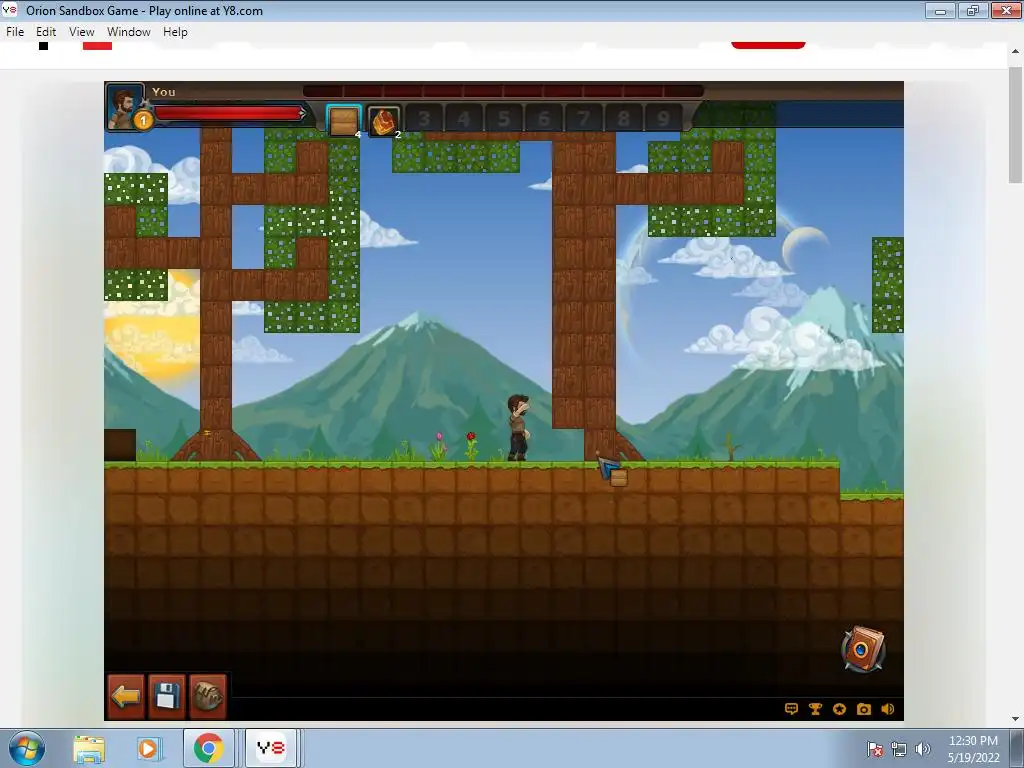1024x768 pixels.
Task: Select empty hotbar slot 4
Action: click(464, 119)
